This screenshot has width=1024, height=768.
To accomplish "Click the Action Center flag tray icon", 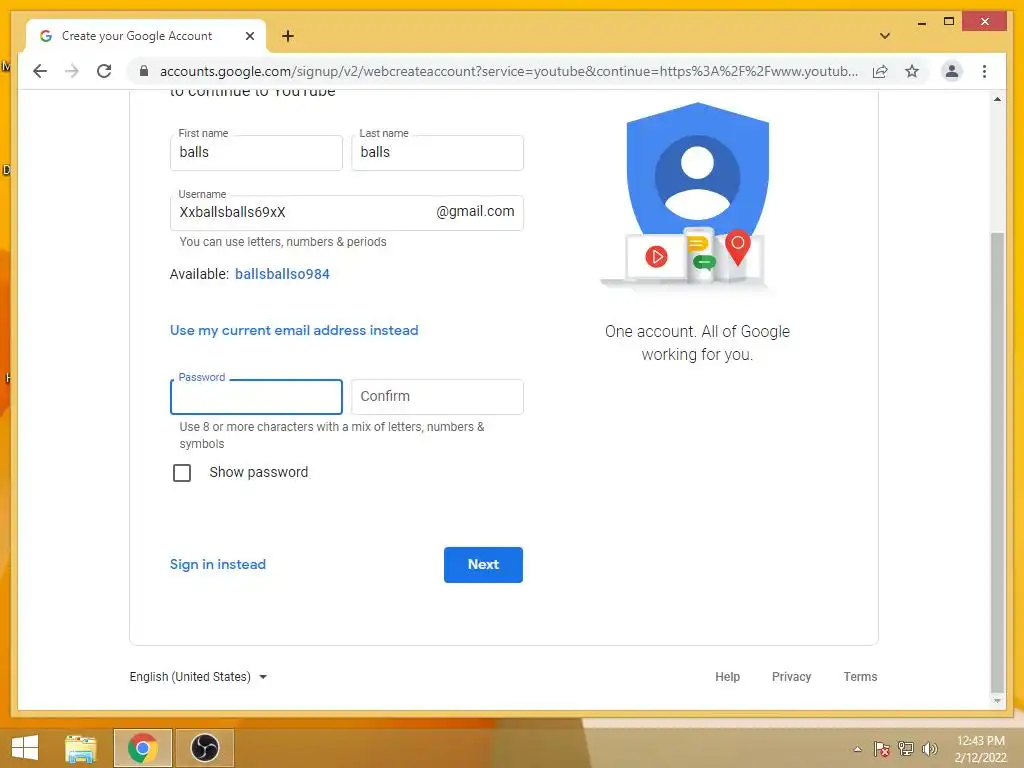I will [881, 749].
